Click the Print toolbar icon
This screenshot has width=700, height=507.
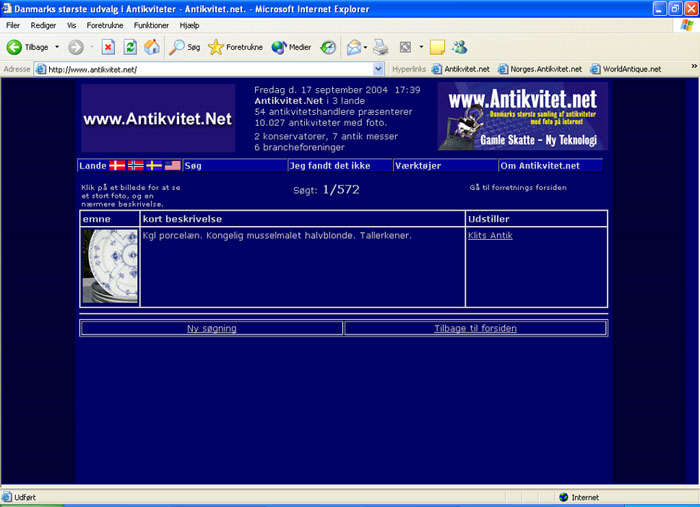coord(381,47)
